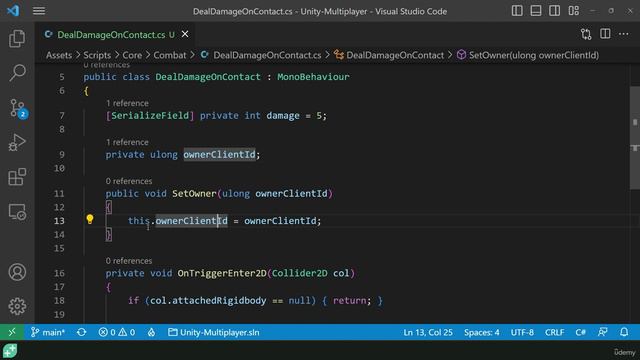Screen dimensions: 640x360
Task: Open the Customize Layout menu
Action: [x=573, y=11]
